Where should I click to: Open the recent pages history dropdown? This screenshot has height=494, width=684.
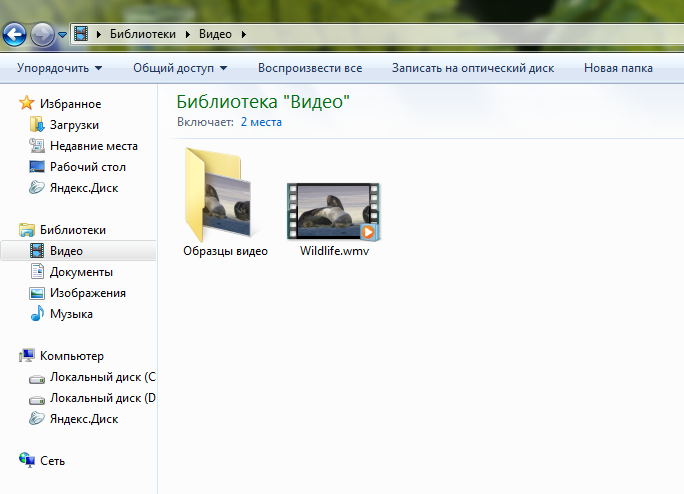click(x=62, y=36)
